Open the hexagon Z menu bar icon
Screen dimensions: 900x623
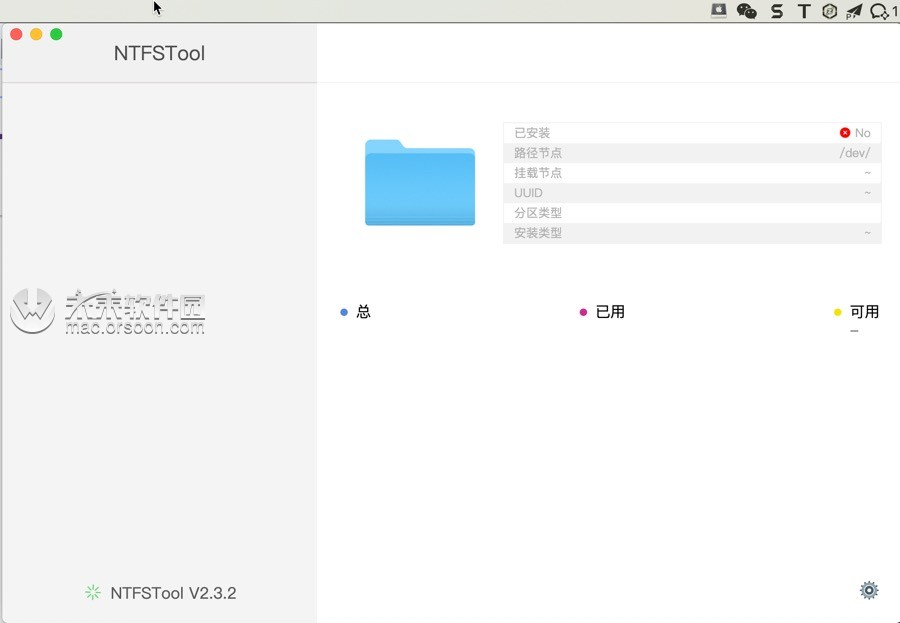click(x=829, y=10)
